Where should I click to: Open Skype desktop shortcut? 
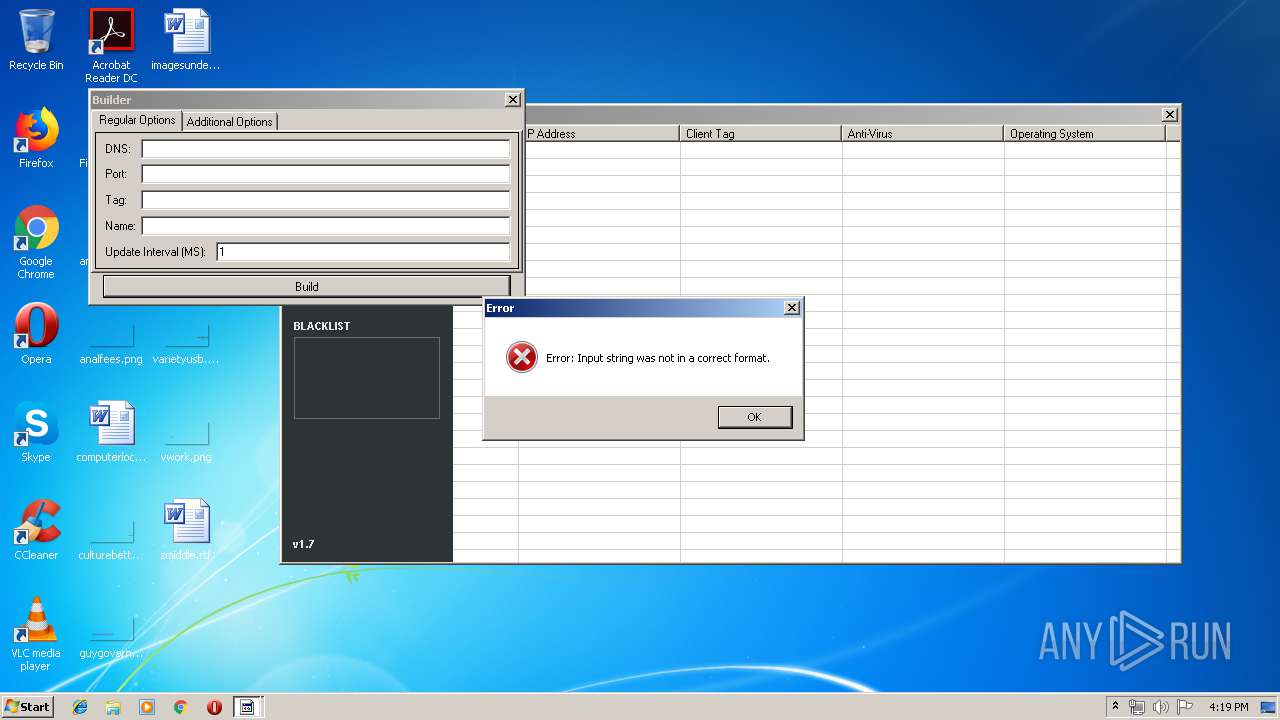pos(36,432)
